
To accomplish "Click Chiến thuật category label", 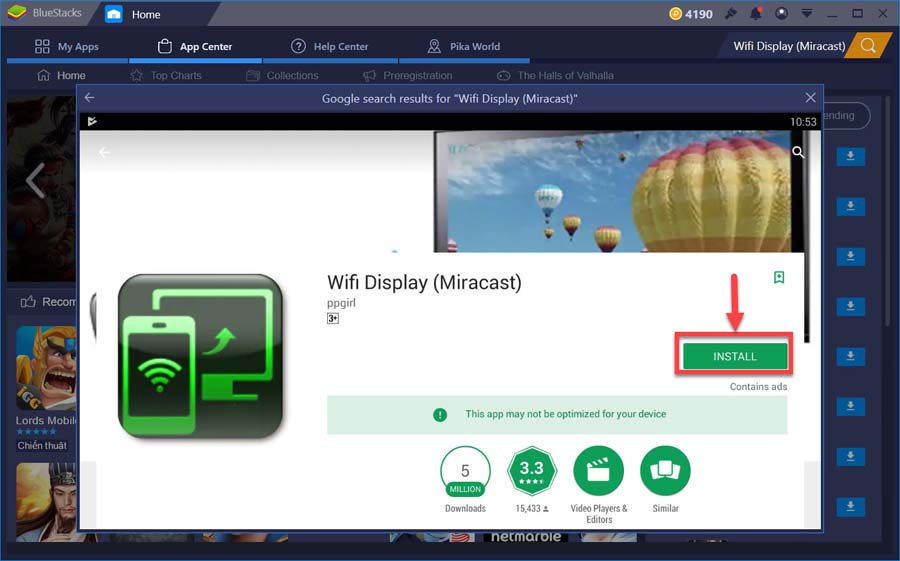I will (x=42, y=446).
